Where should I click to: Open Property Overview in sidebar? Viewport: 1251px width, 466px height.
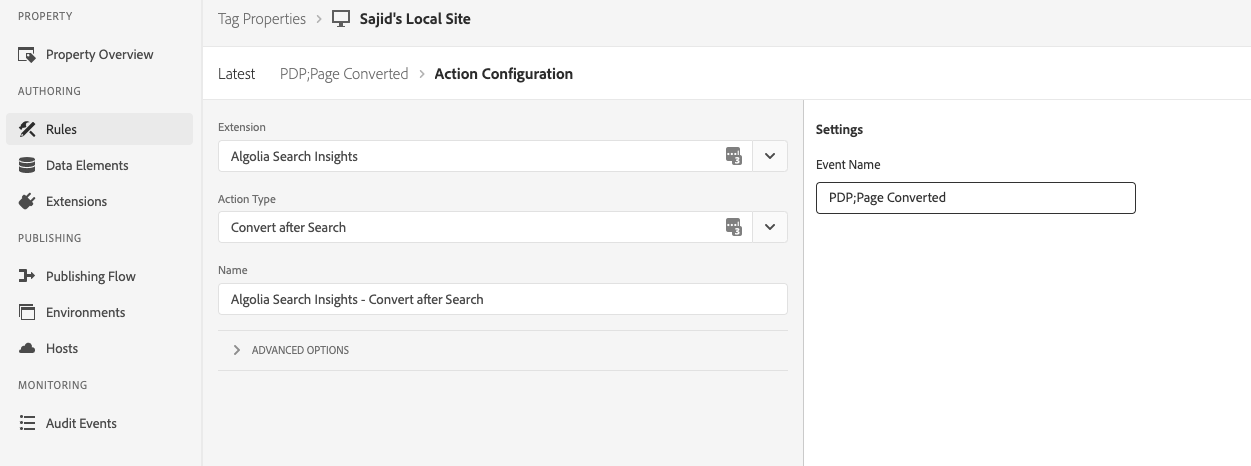pyautogui.click(x=100, y=55)
